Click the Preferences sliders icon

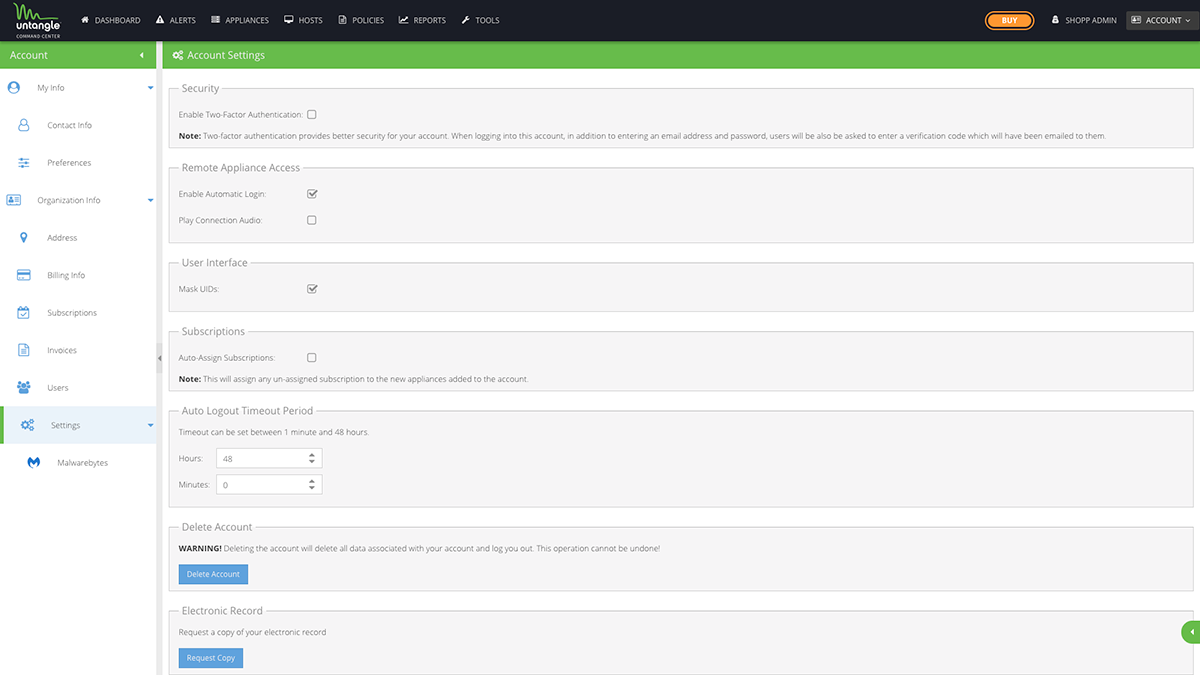(x=24, y=163)
